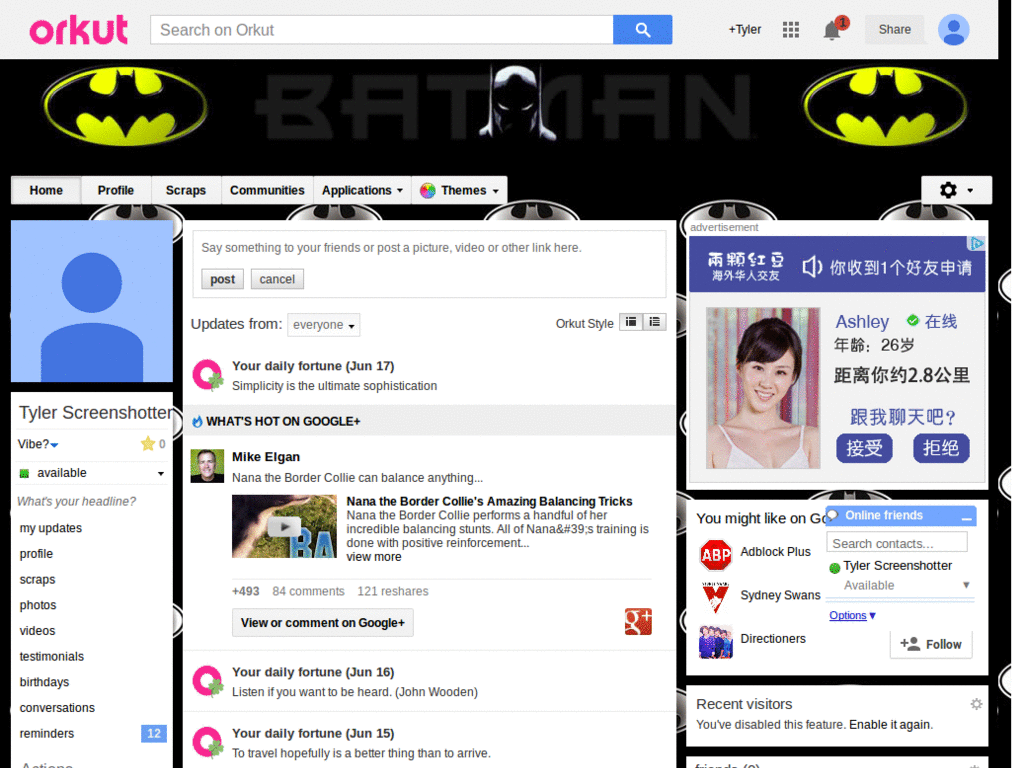
Task: Click view more under the video description
Action: (x=374, y=556)
